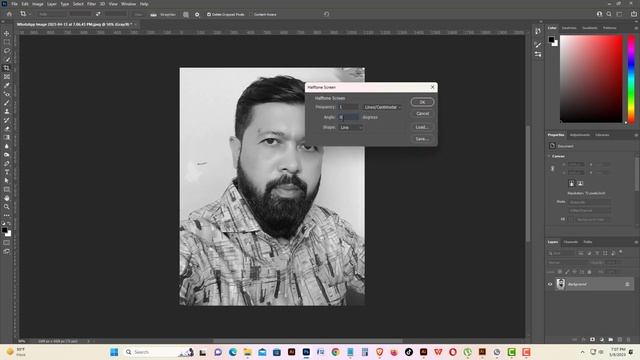640x360 pixels.
Task: Select the Pen tool
Action: point(7,163)
